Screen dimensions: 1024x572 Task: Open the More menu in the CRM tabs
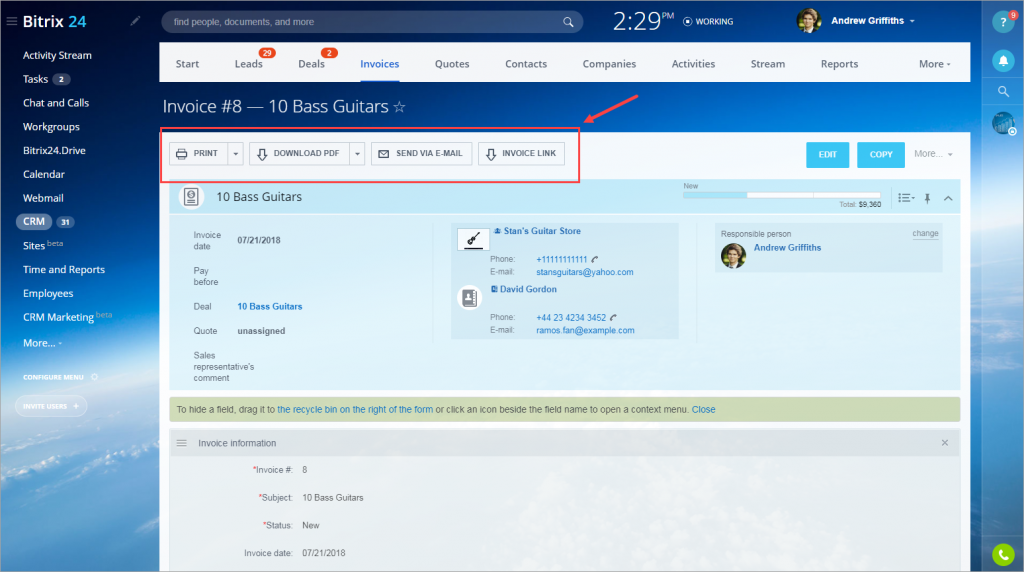coord(935,64)
